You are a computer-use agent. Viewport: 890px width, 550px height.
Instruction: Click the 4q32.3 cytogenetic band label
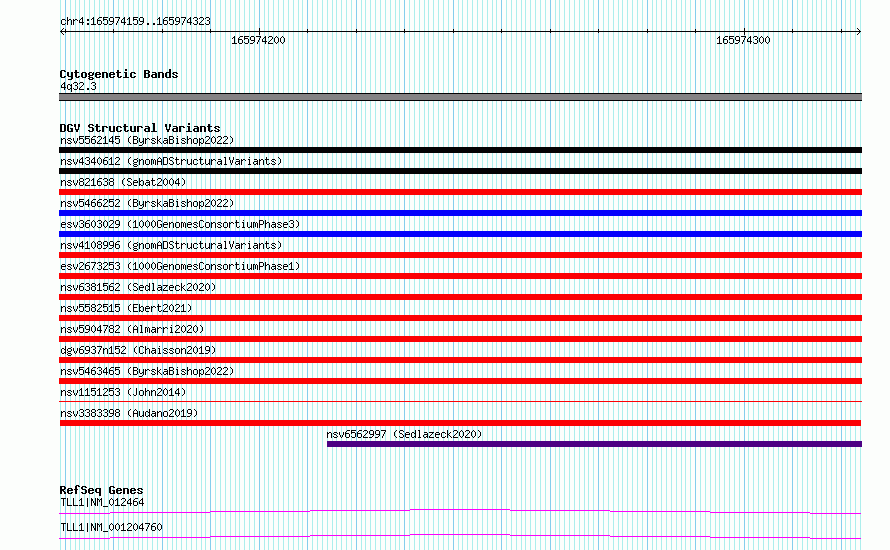78,86
